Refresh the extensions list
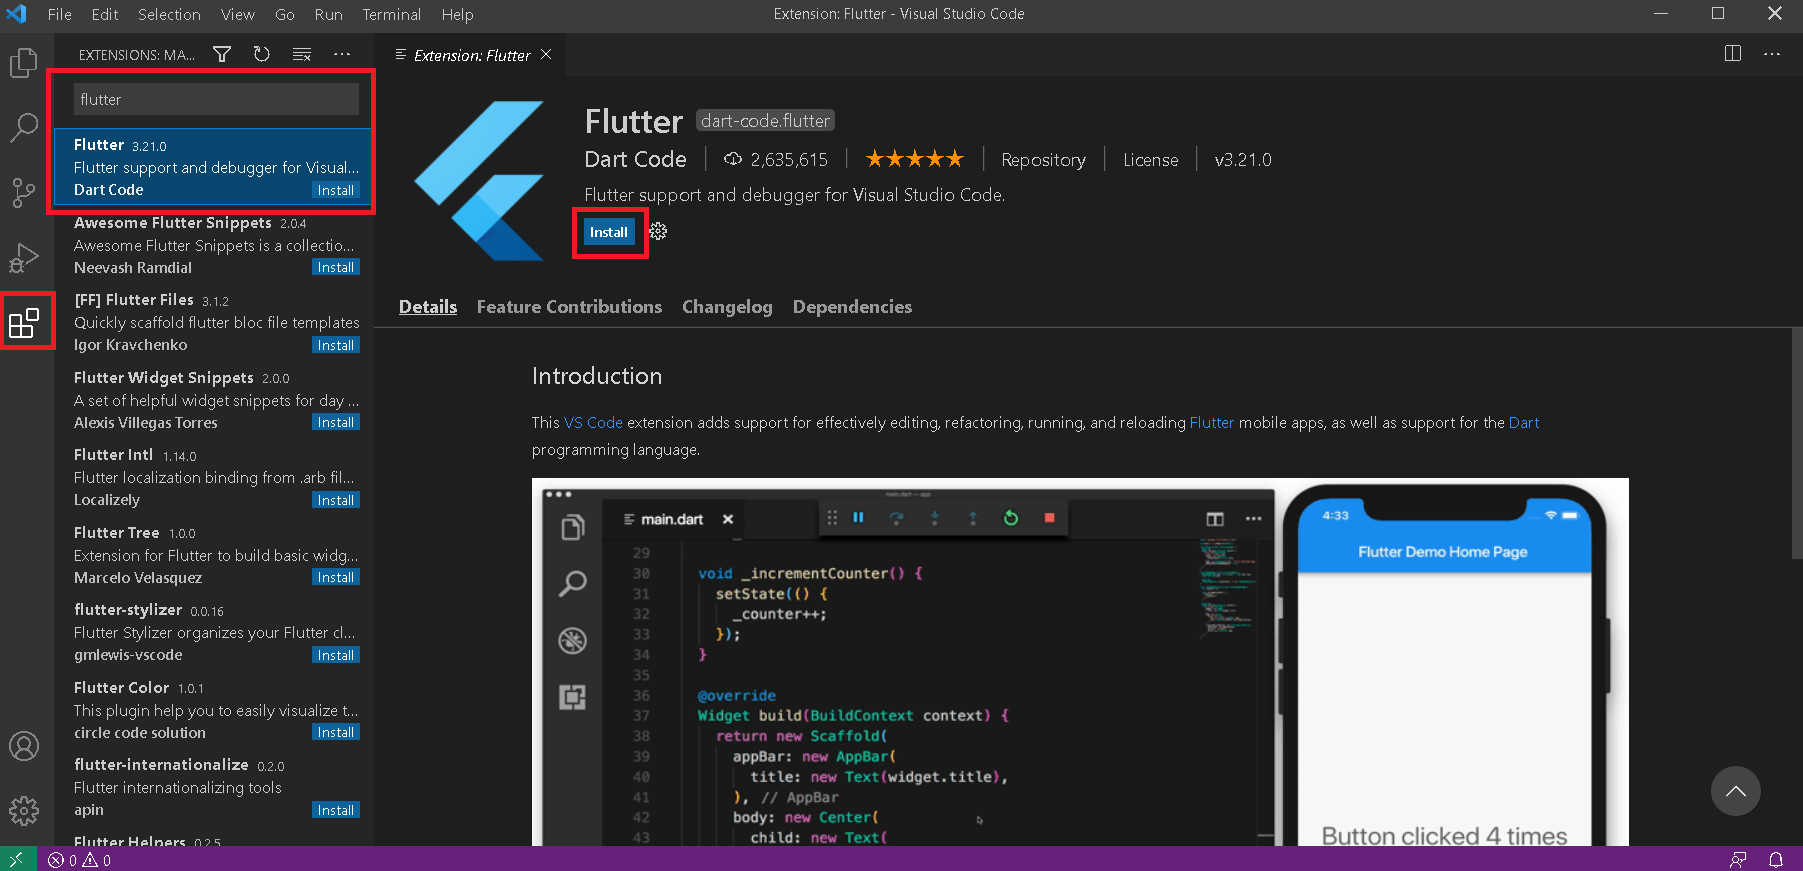Viewport: 1803px width, 871px height. tap(262, 54)
